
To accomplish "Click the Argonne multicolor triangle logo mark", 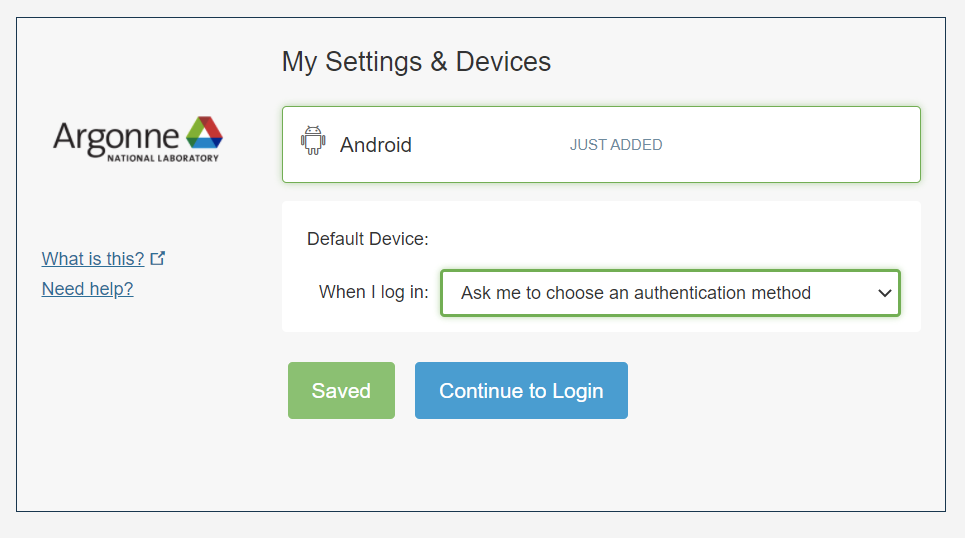I will pos(204,132).
